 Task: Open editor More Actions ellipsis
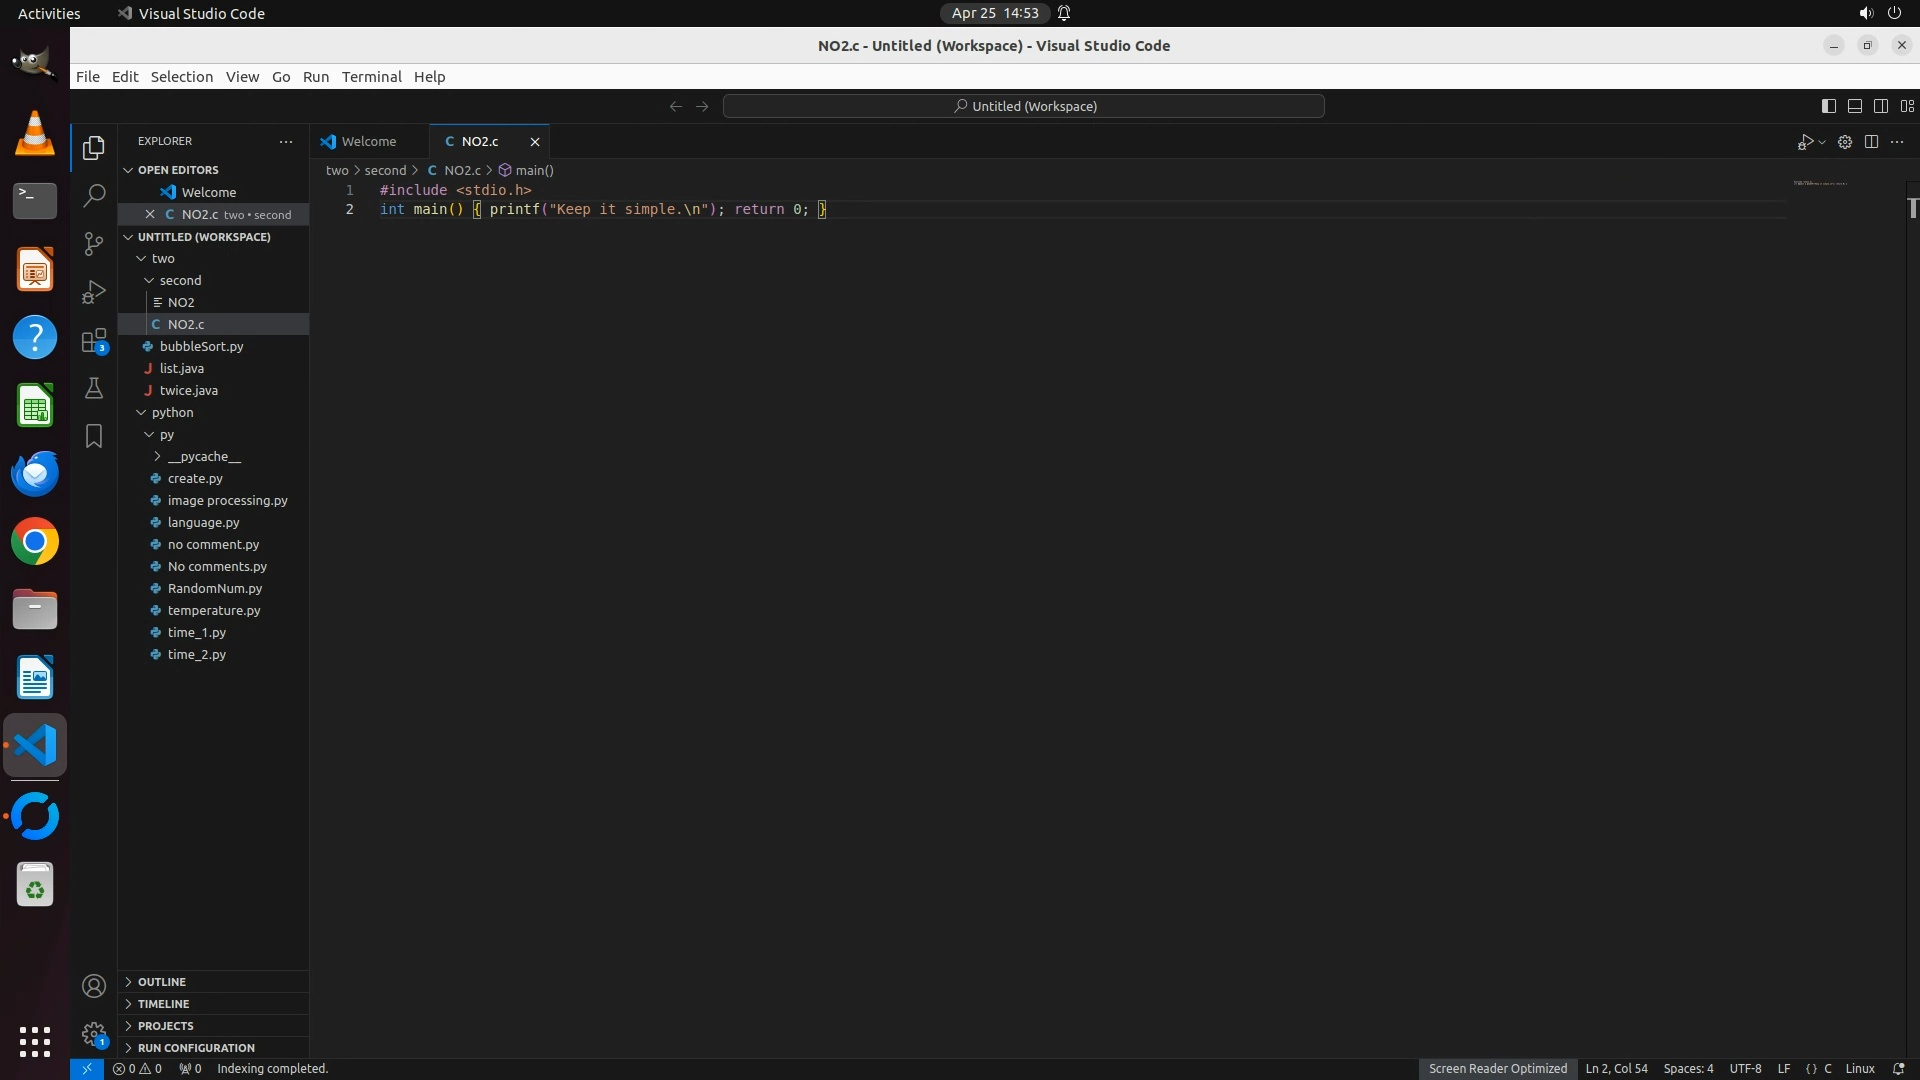(1897, 142)
